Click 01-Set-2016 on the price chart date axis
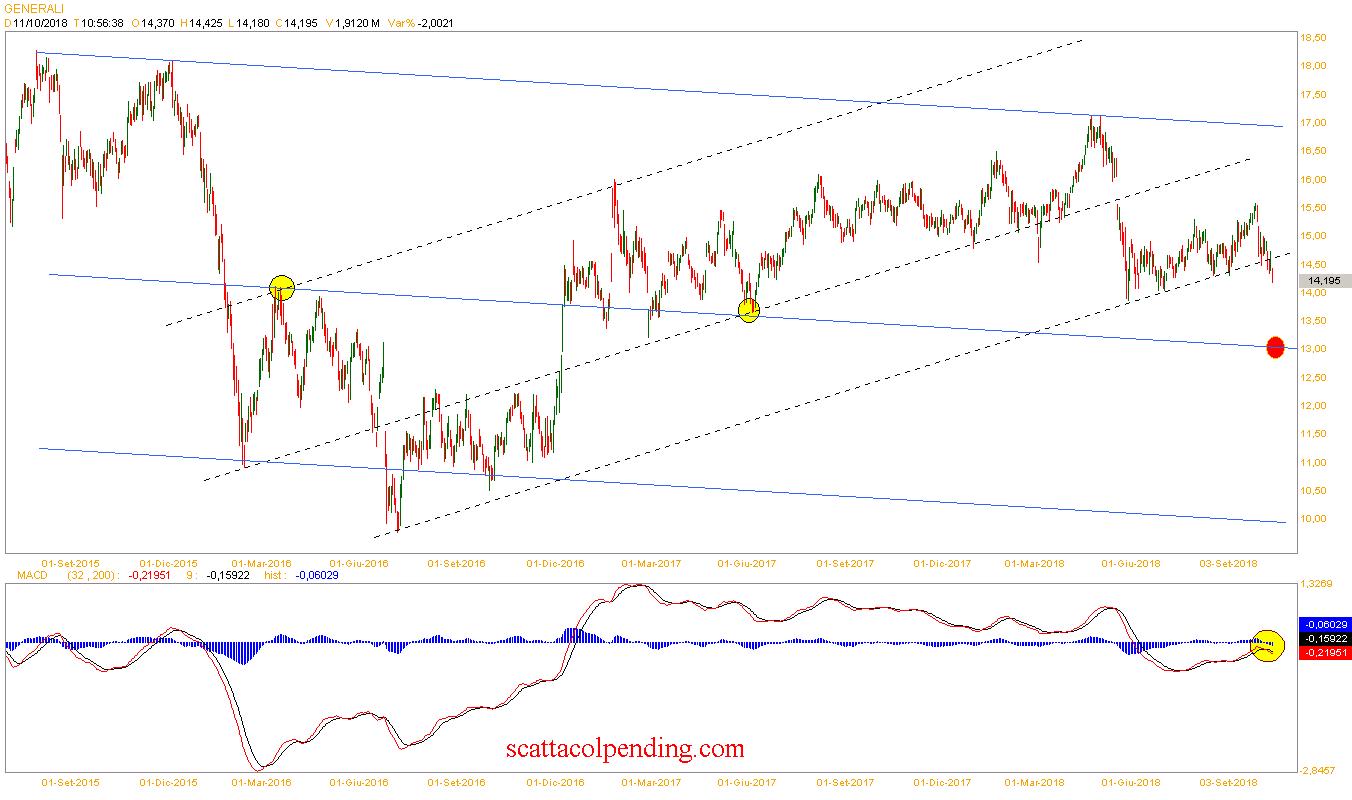This screenshot has height=800, width=1352. click(x=456, y=563)
